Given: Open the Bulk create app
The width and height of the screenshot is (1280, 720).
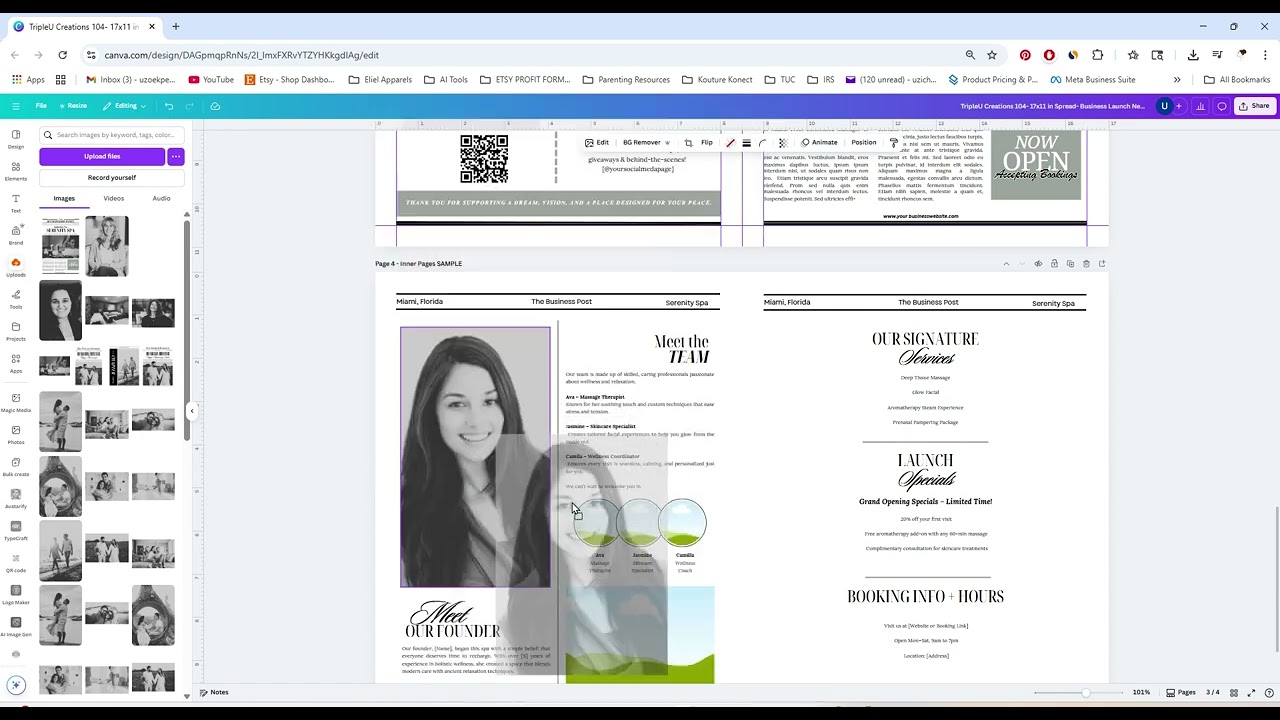Looking at the screenshot, I should coord(15,466).
